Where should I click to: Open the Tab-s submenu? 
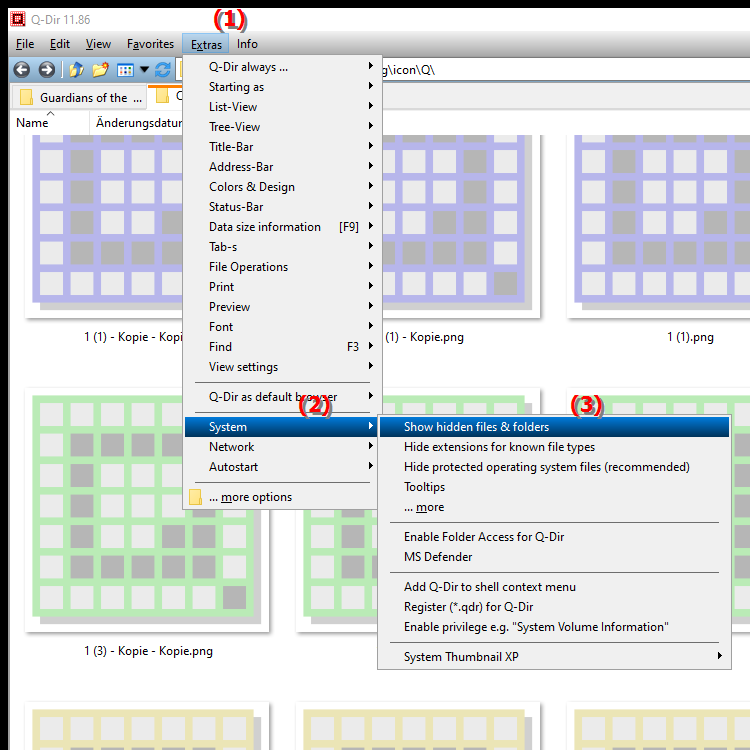[x=282, y=247]
